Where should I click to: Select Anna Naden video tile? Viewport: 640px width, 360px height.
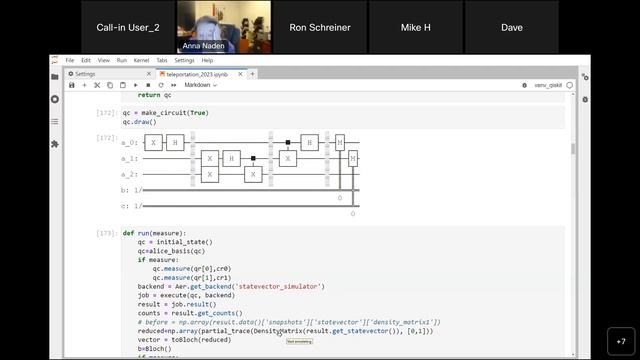click(224, 27)
